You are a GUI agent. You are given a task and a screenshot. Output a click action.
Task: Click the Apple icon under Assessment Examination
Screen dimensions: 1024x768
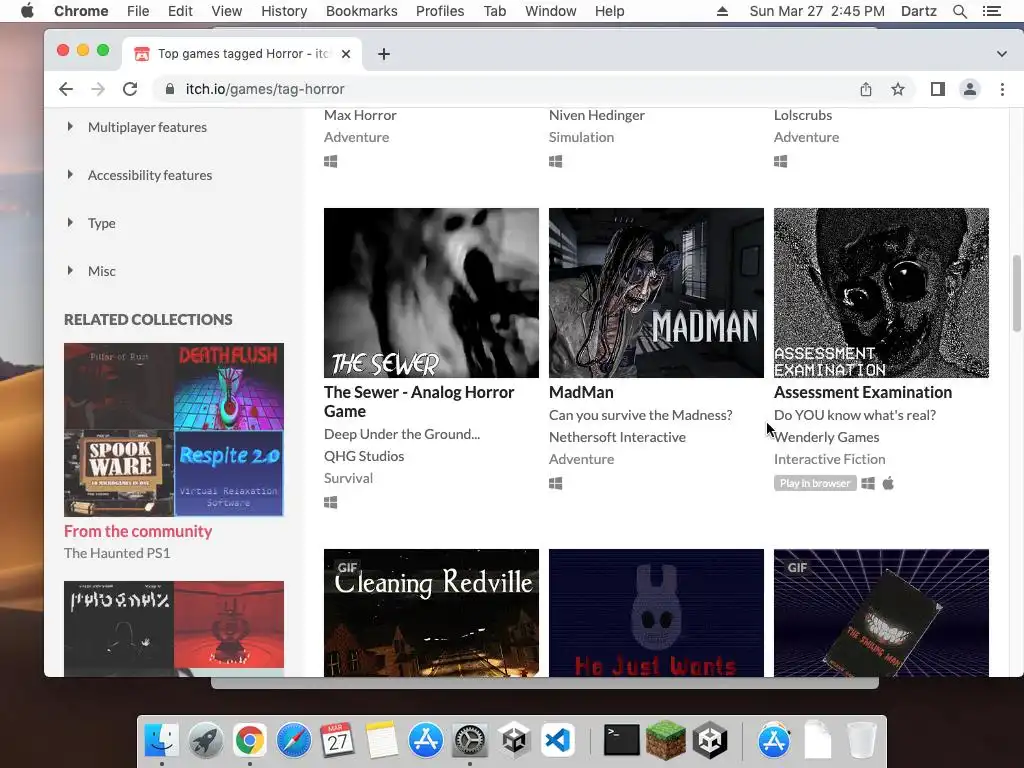[x=888, y=483]
